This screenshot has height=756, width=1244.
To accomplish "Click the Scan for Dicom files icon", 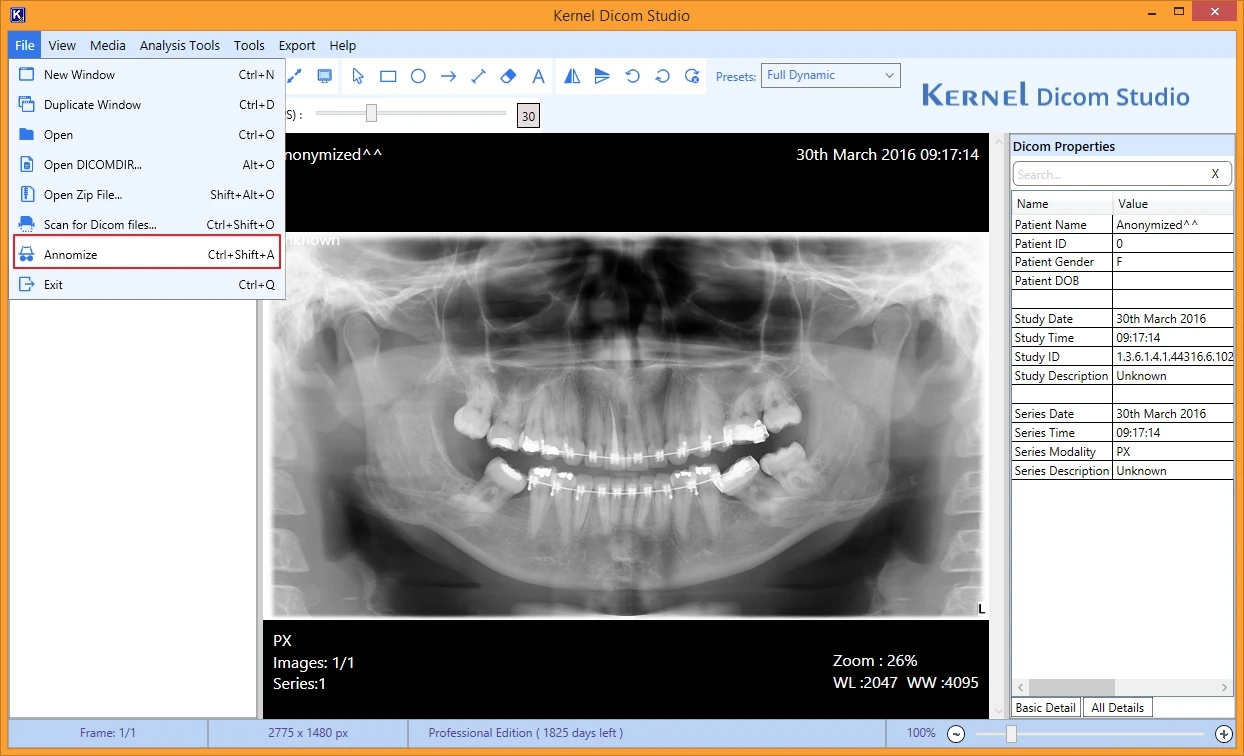I will (x=27, y=225).
